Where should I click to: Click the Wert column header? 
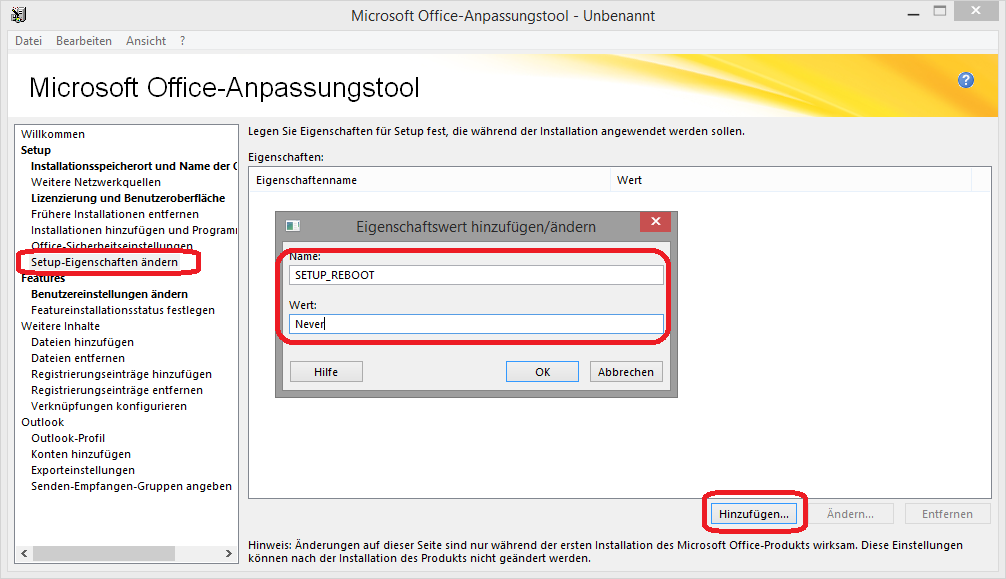[x=790, y=180]
